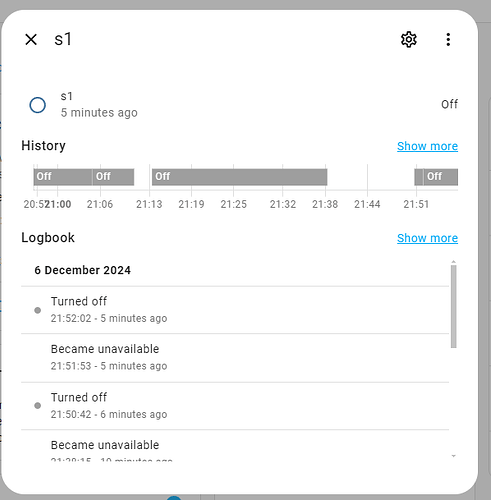Click the logbook scroll down arrow
The height and width of the screenshot is (500, 491).
(453, 456)
